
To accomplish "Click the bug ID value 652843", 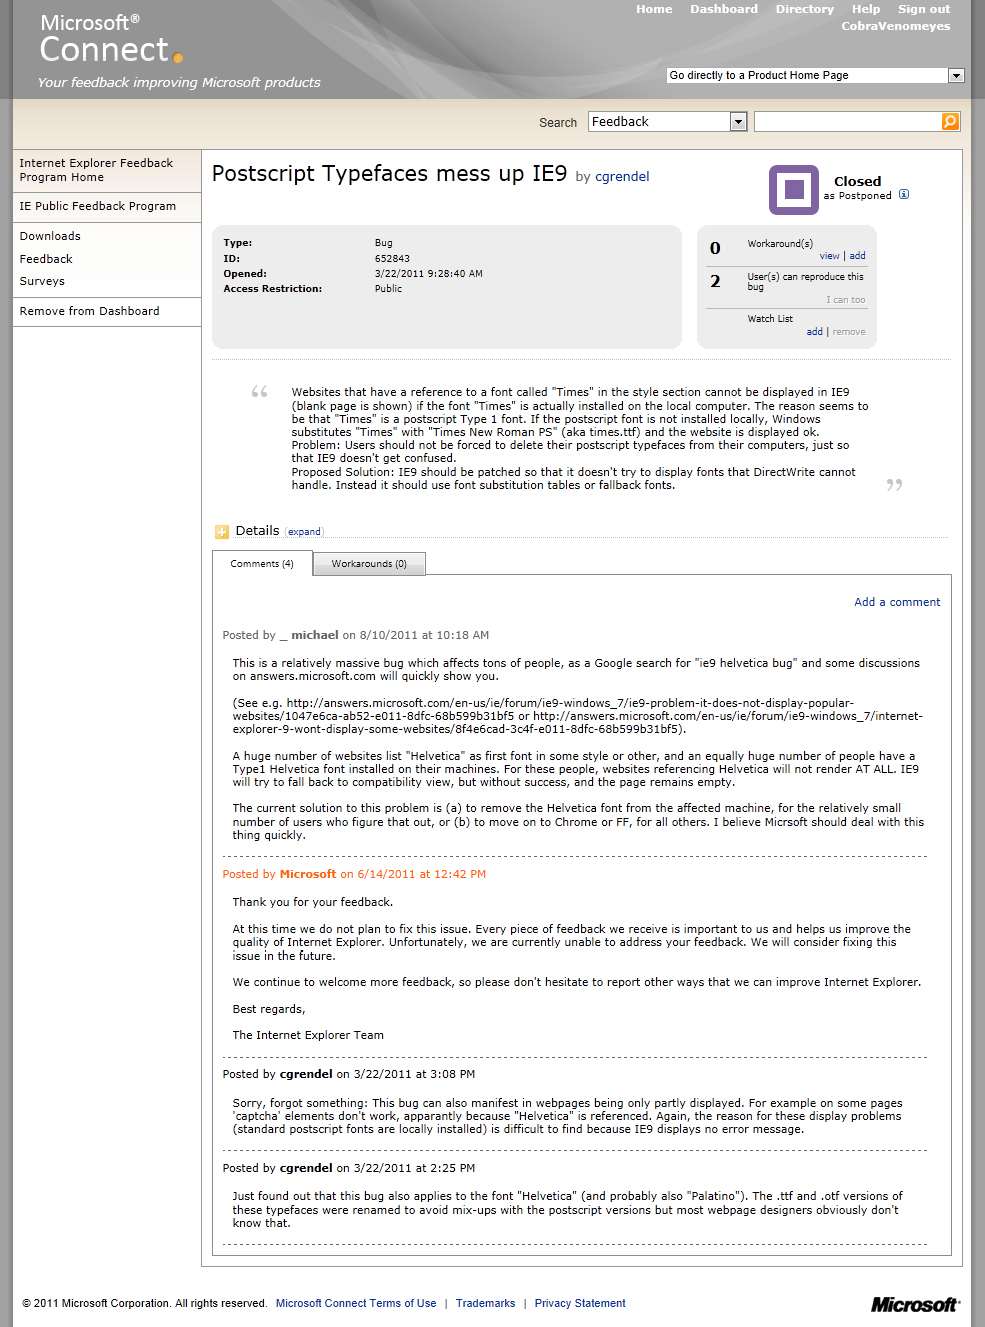I will [x=392, y=259].
